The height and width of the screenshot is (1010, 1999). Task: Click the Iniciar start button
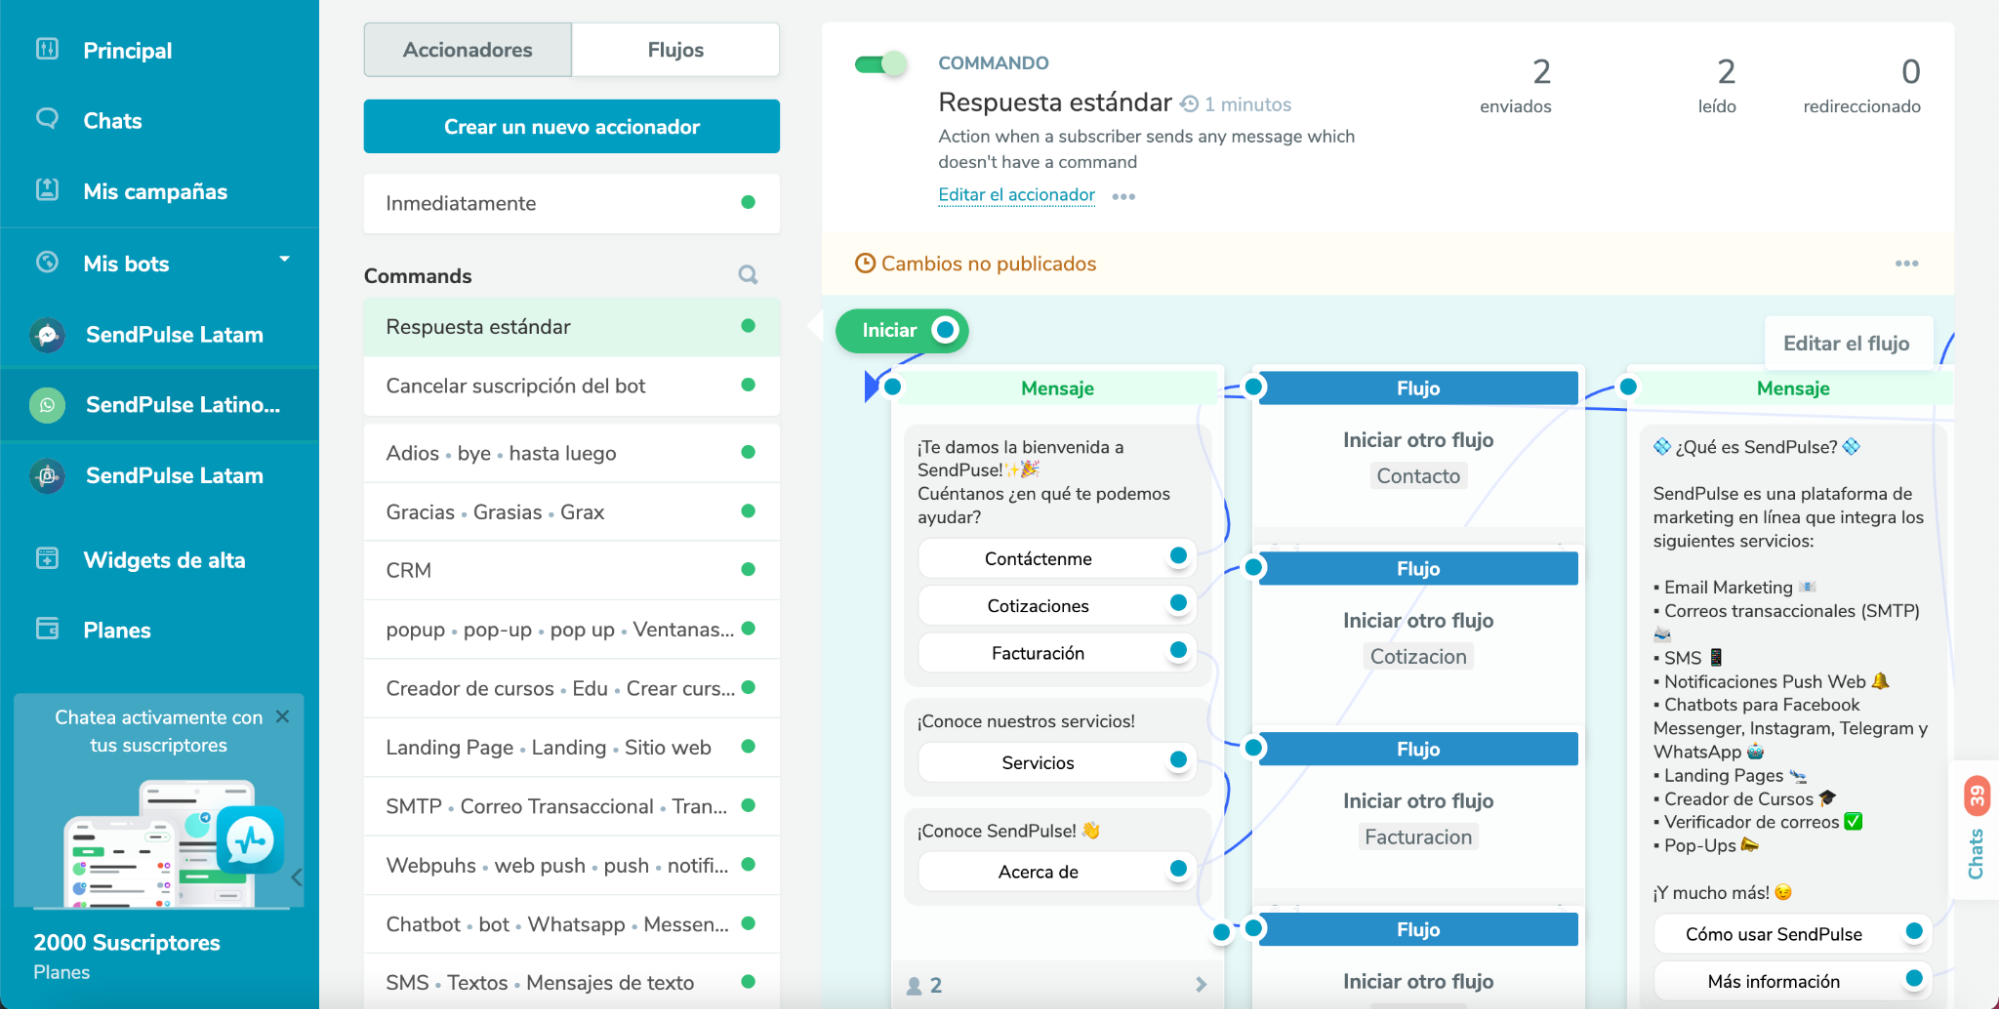(901, 330)
